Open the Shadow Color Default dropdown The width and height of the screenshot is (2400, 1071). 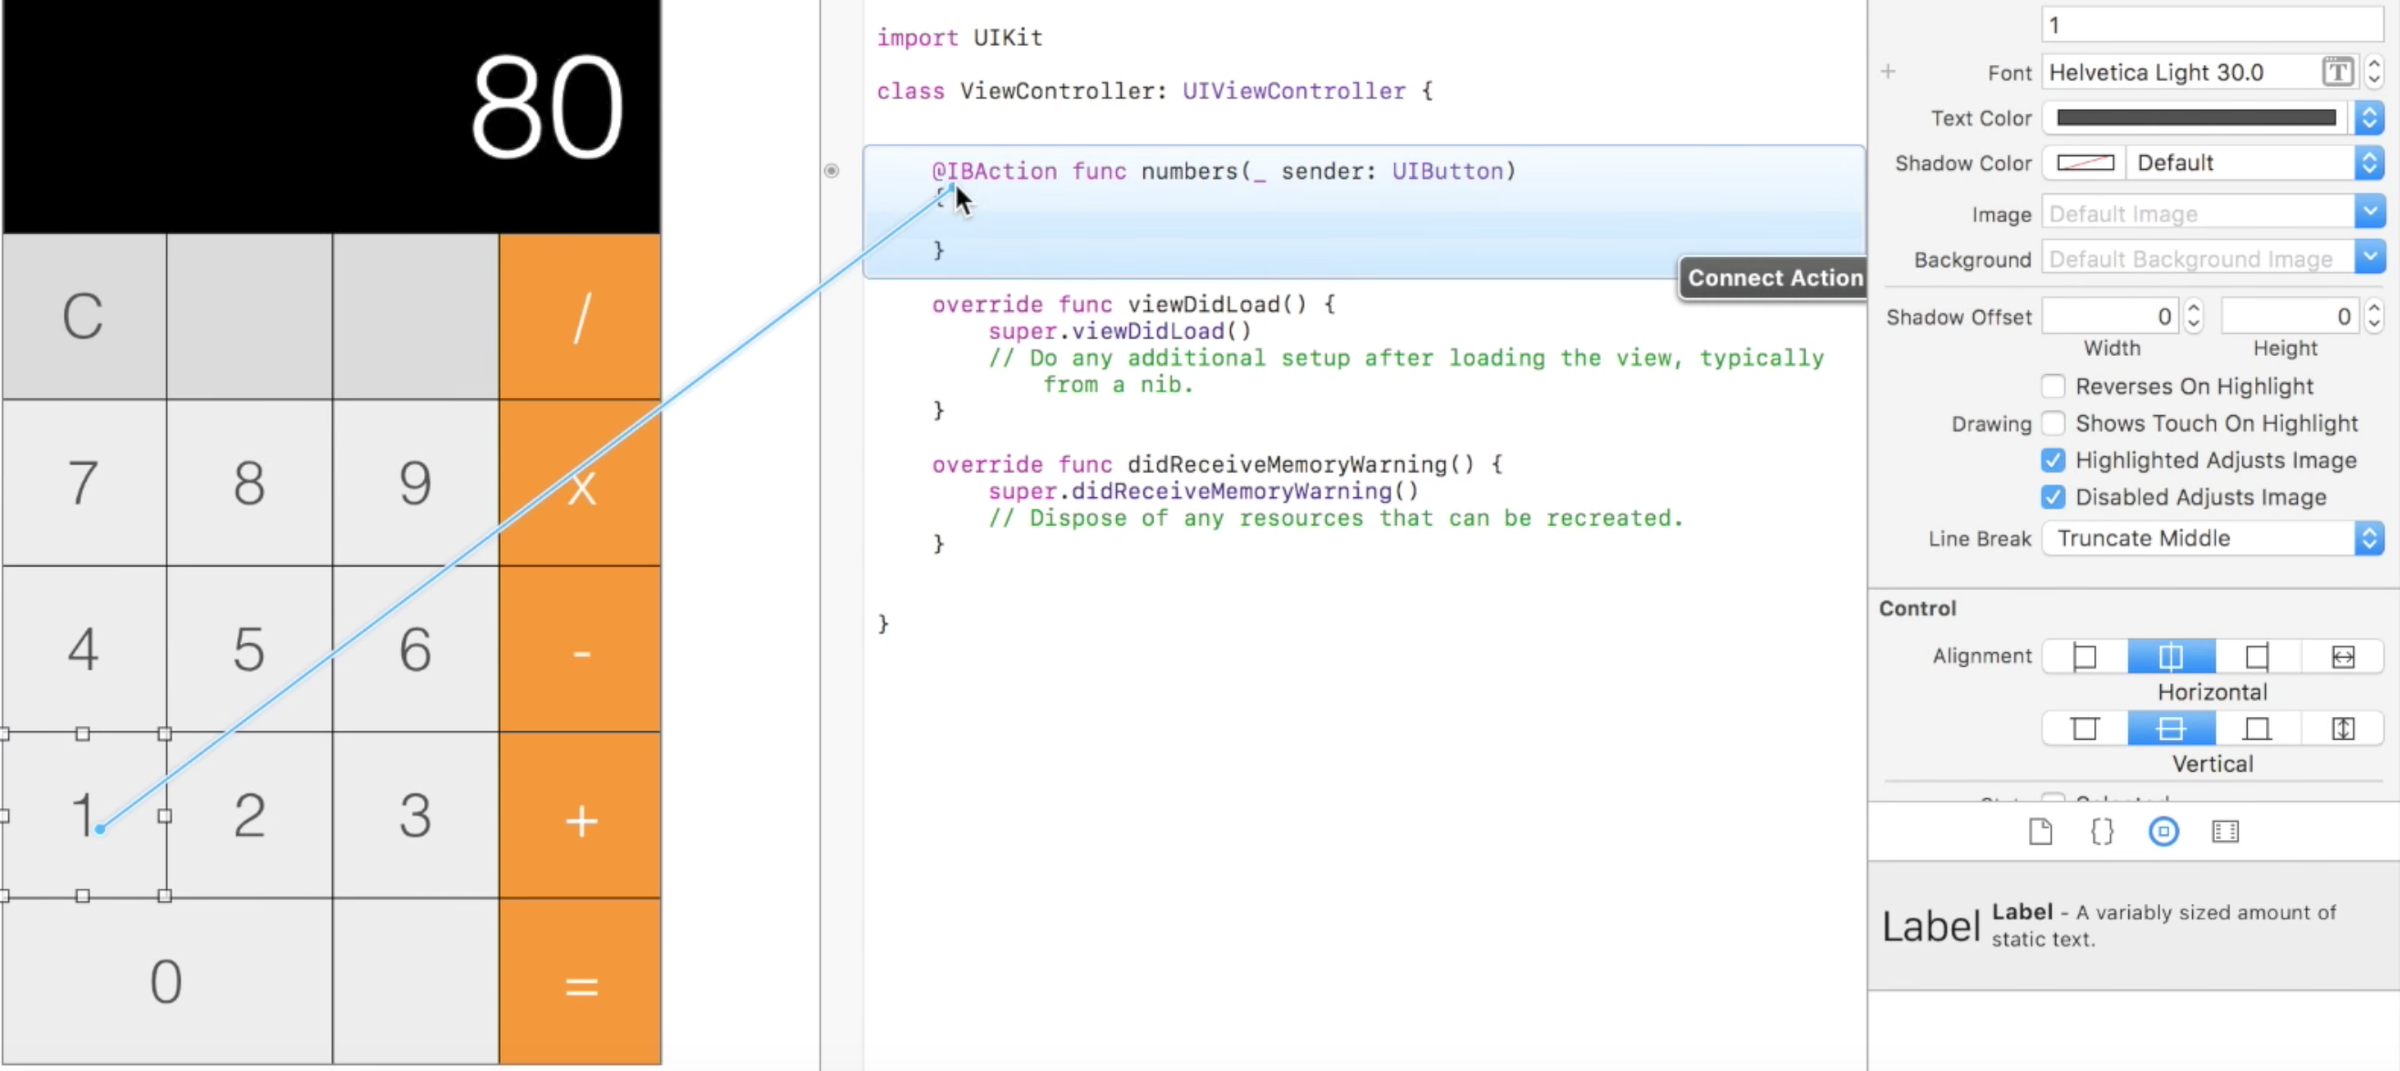coord(2369,163)
